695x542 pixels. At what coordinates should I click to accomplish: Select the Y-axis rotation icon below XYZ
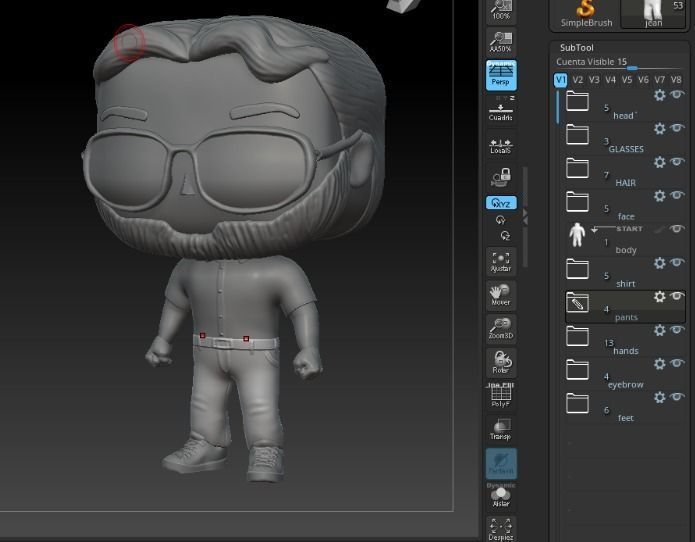point(501,220)
